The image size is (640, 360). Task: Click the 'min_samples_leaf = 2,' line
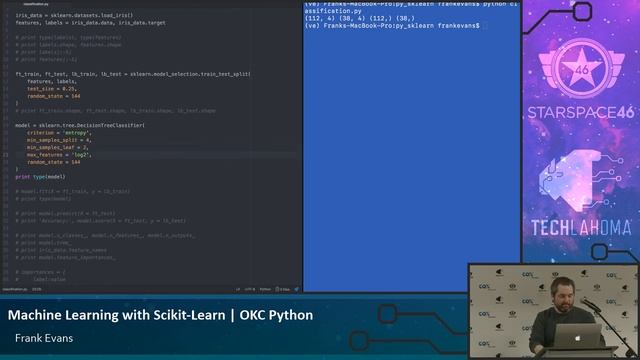[x=58, y=147]
